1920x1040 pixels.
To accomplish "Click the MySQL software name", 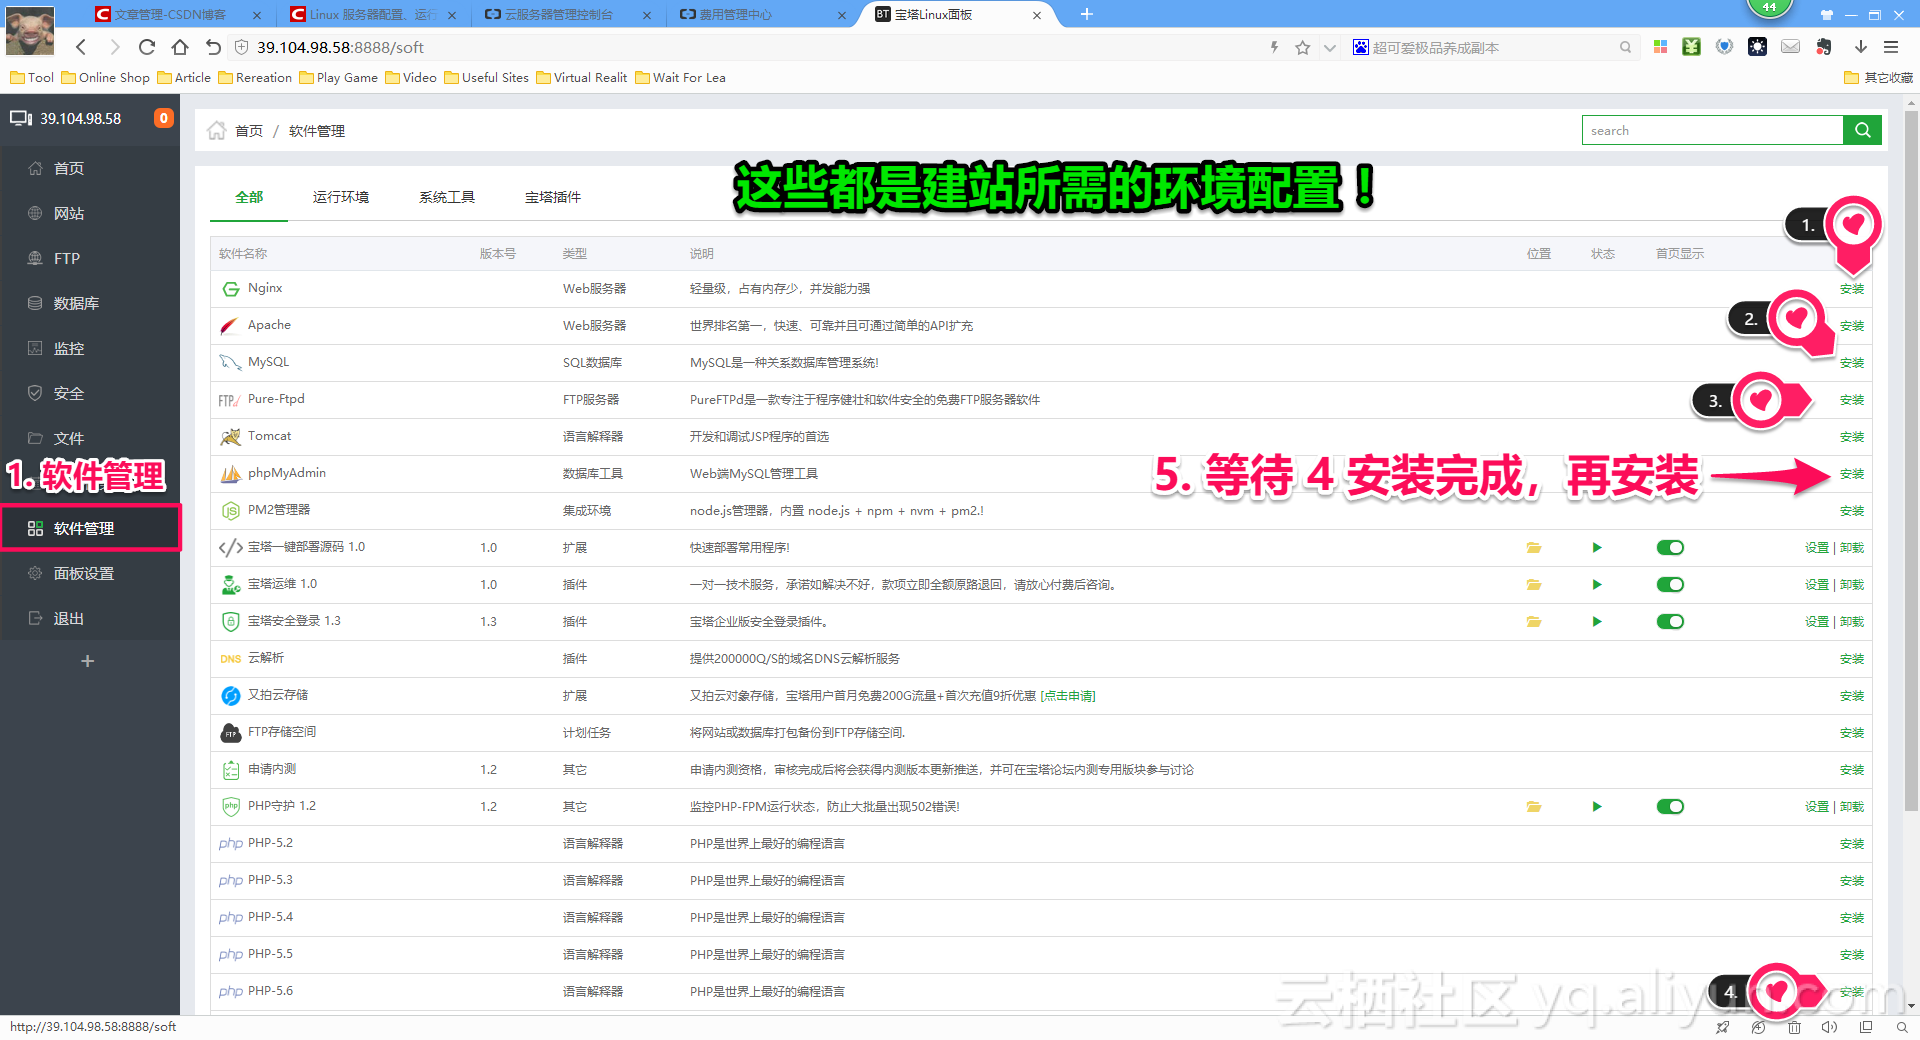I will tap(269, 362).
